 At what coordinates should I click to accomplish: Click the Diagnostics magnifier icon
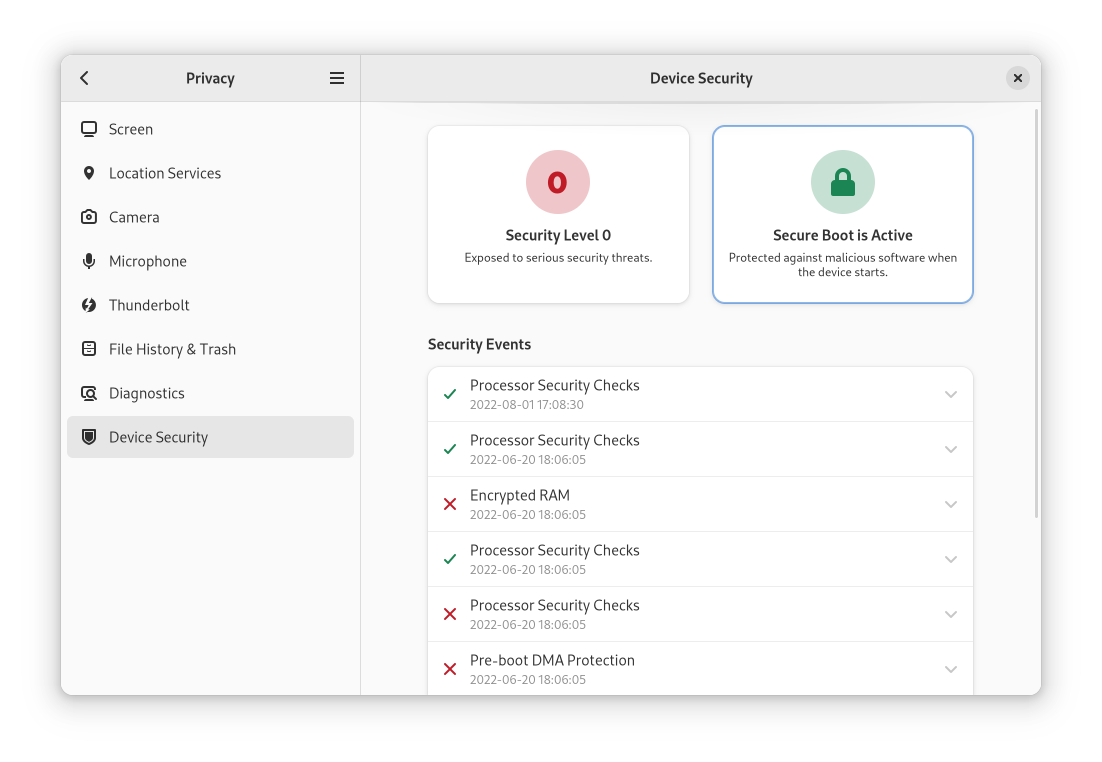89,393
